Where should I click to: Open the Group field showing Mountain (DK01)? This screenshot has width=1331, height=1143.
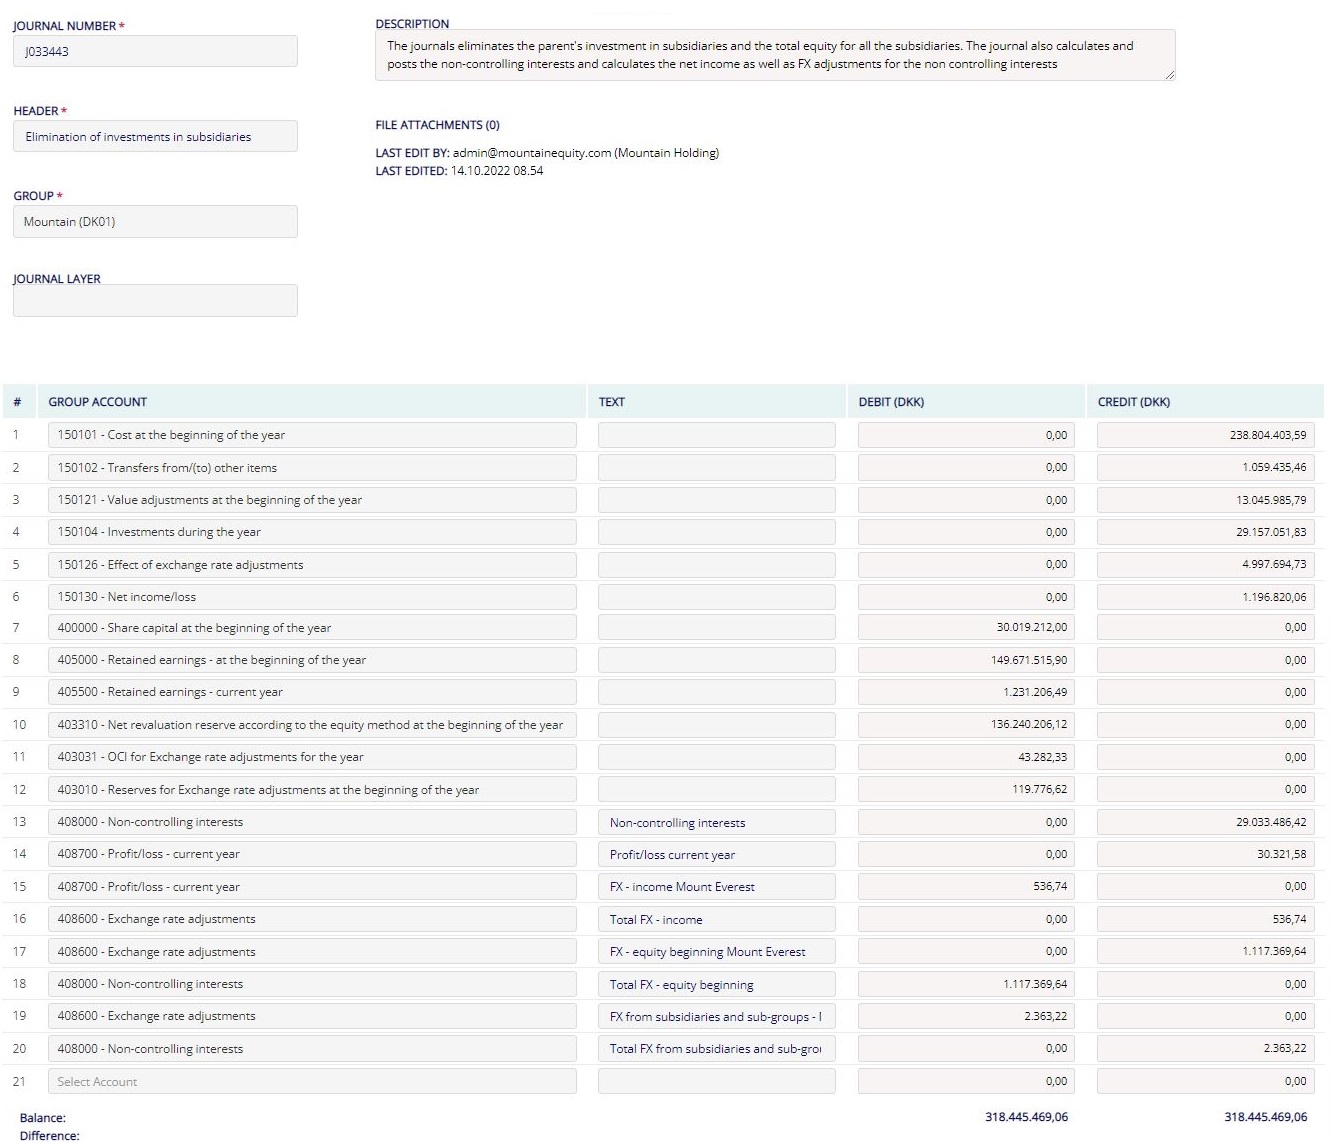pos(155,221)
